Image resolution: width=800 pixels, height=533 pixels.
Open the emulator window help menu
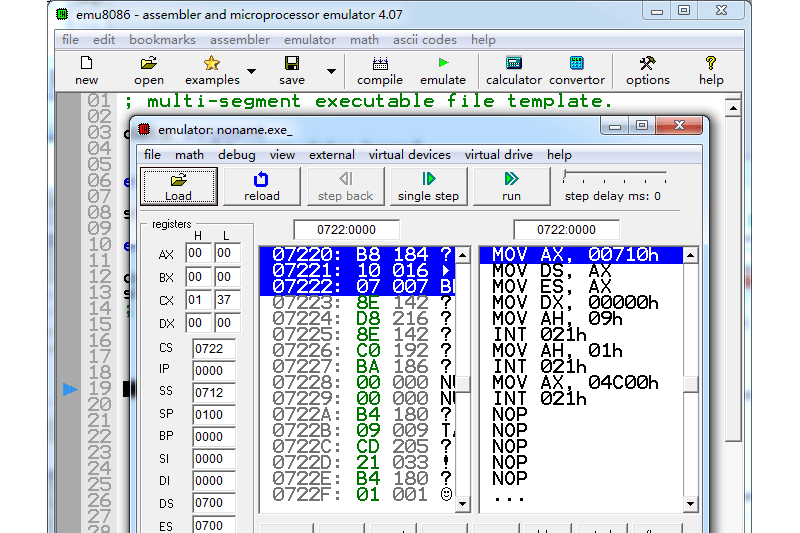coord(559,155)
